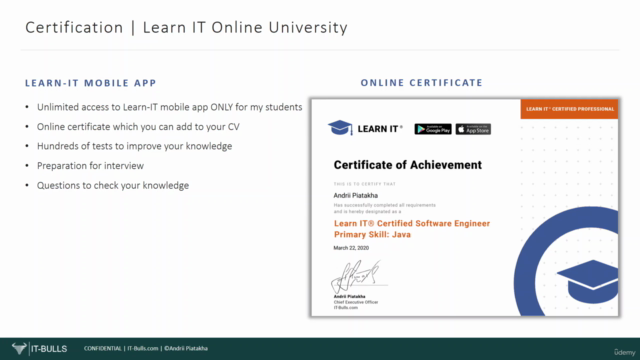Click bullet 'Hundreds of tests to improve'
Screen dimensions: 640x360
pyautogui.click(x=134, y=146)
